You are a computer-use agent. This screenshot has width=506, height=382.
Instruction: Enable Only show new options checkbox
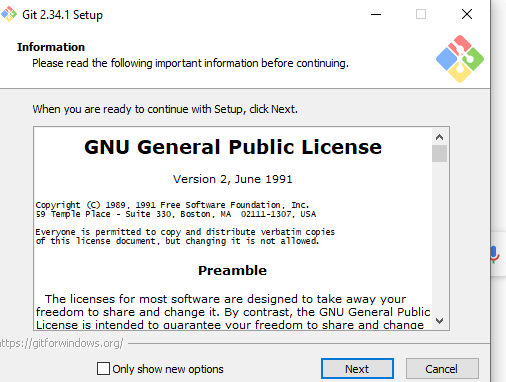click(103, 369)
